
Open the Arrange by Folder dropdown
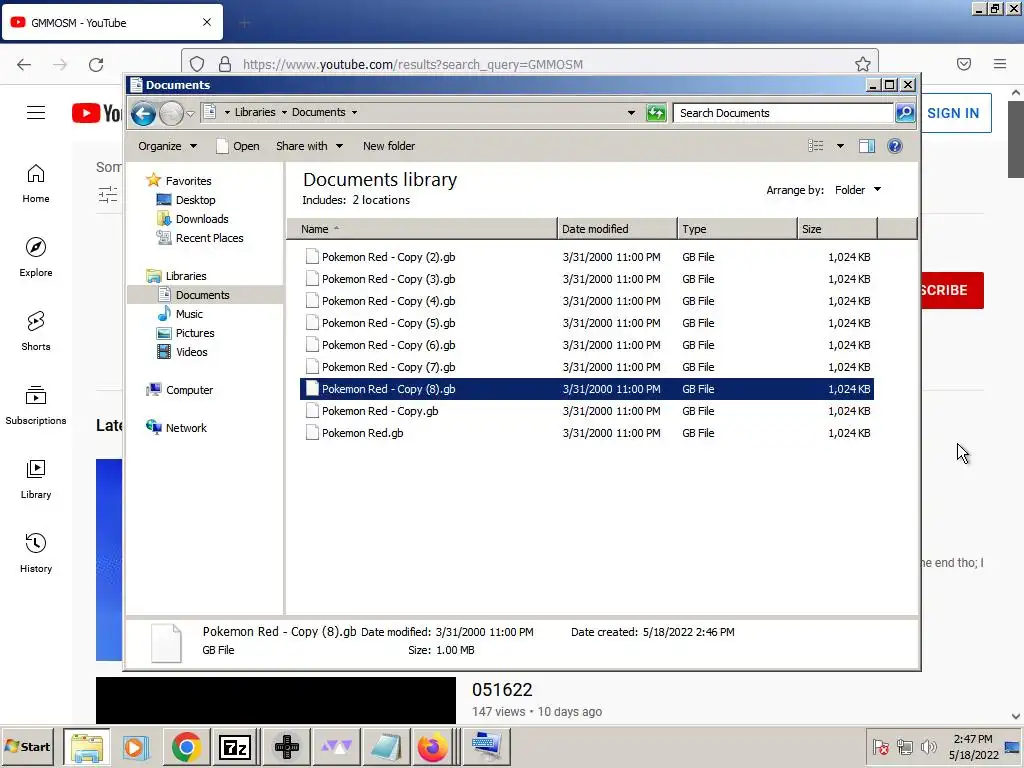(x=858, y=190)
